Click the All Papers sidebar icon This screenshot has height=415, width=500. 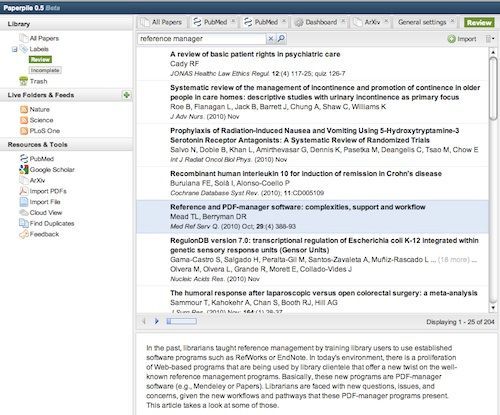point(24,38)
